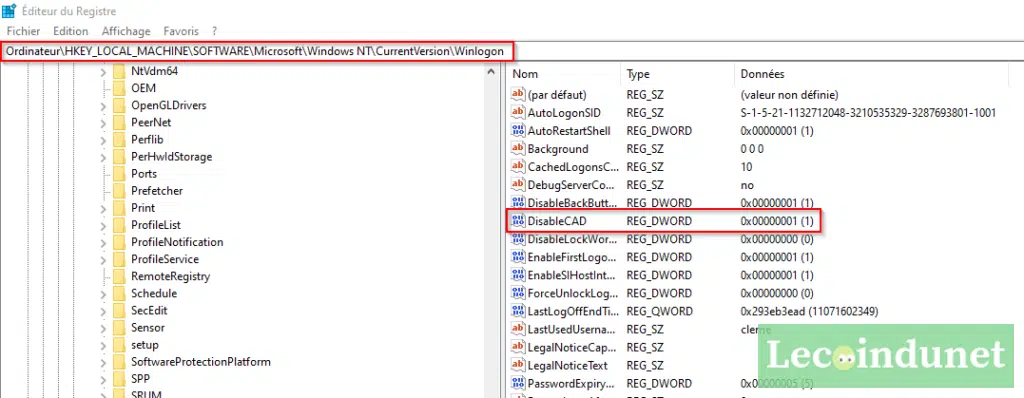1024x398 pixels.
Task: Click the Registry Editor title bar icon
Action: 9,10
